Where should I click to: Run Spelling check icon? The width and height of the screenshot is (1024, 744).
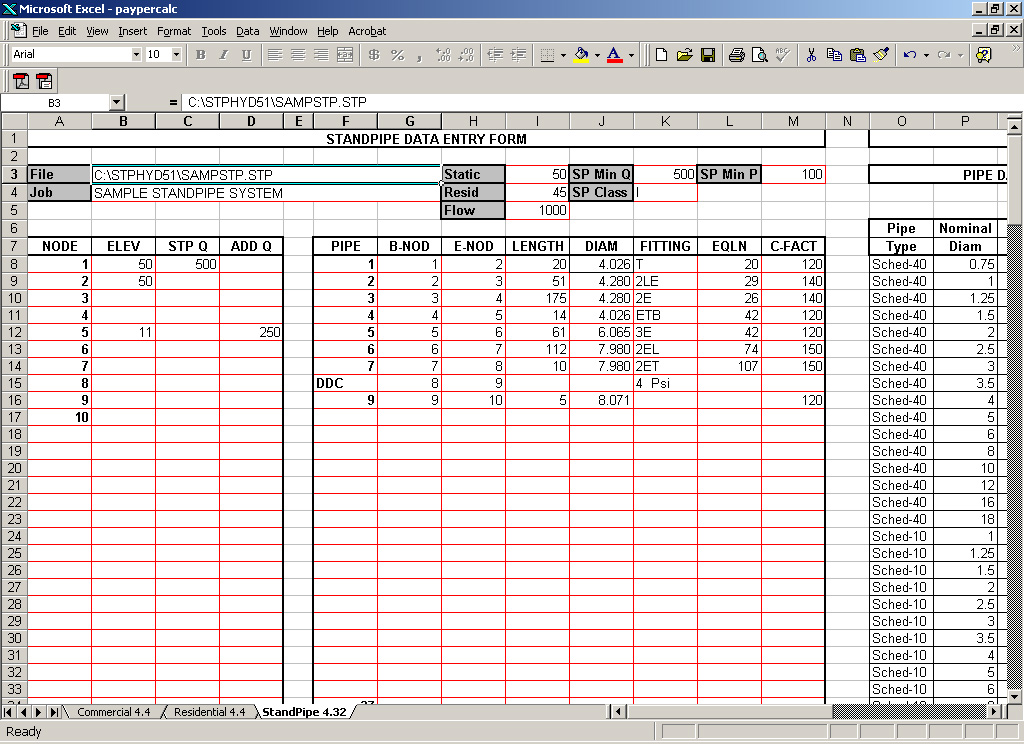point(782,55)
